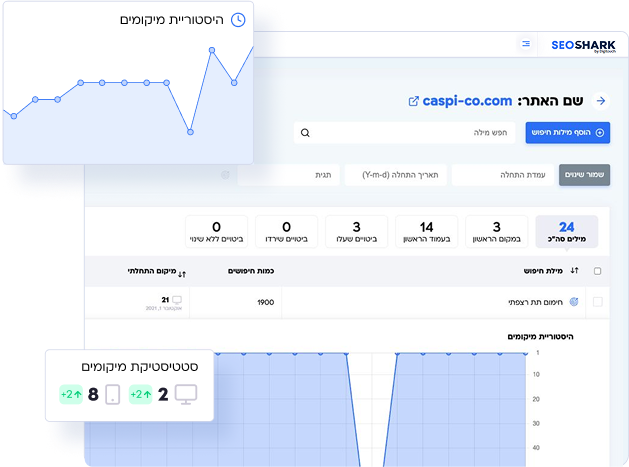This screenshot has width=629, height=467.
Task: Click the מיקום התחלתי column header
Action: tap(152, 271)
